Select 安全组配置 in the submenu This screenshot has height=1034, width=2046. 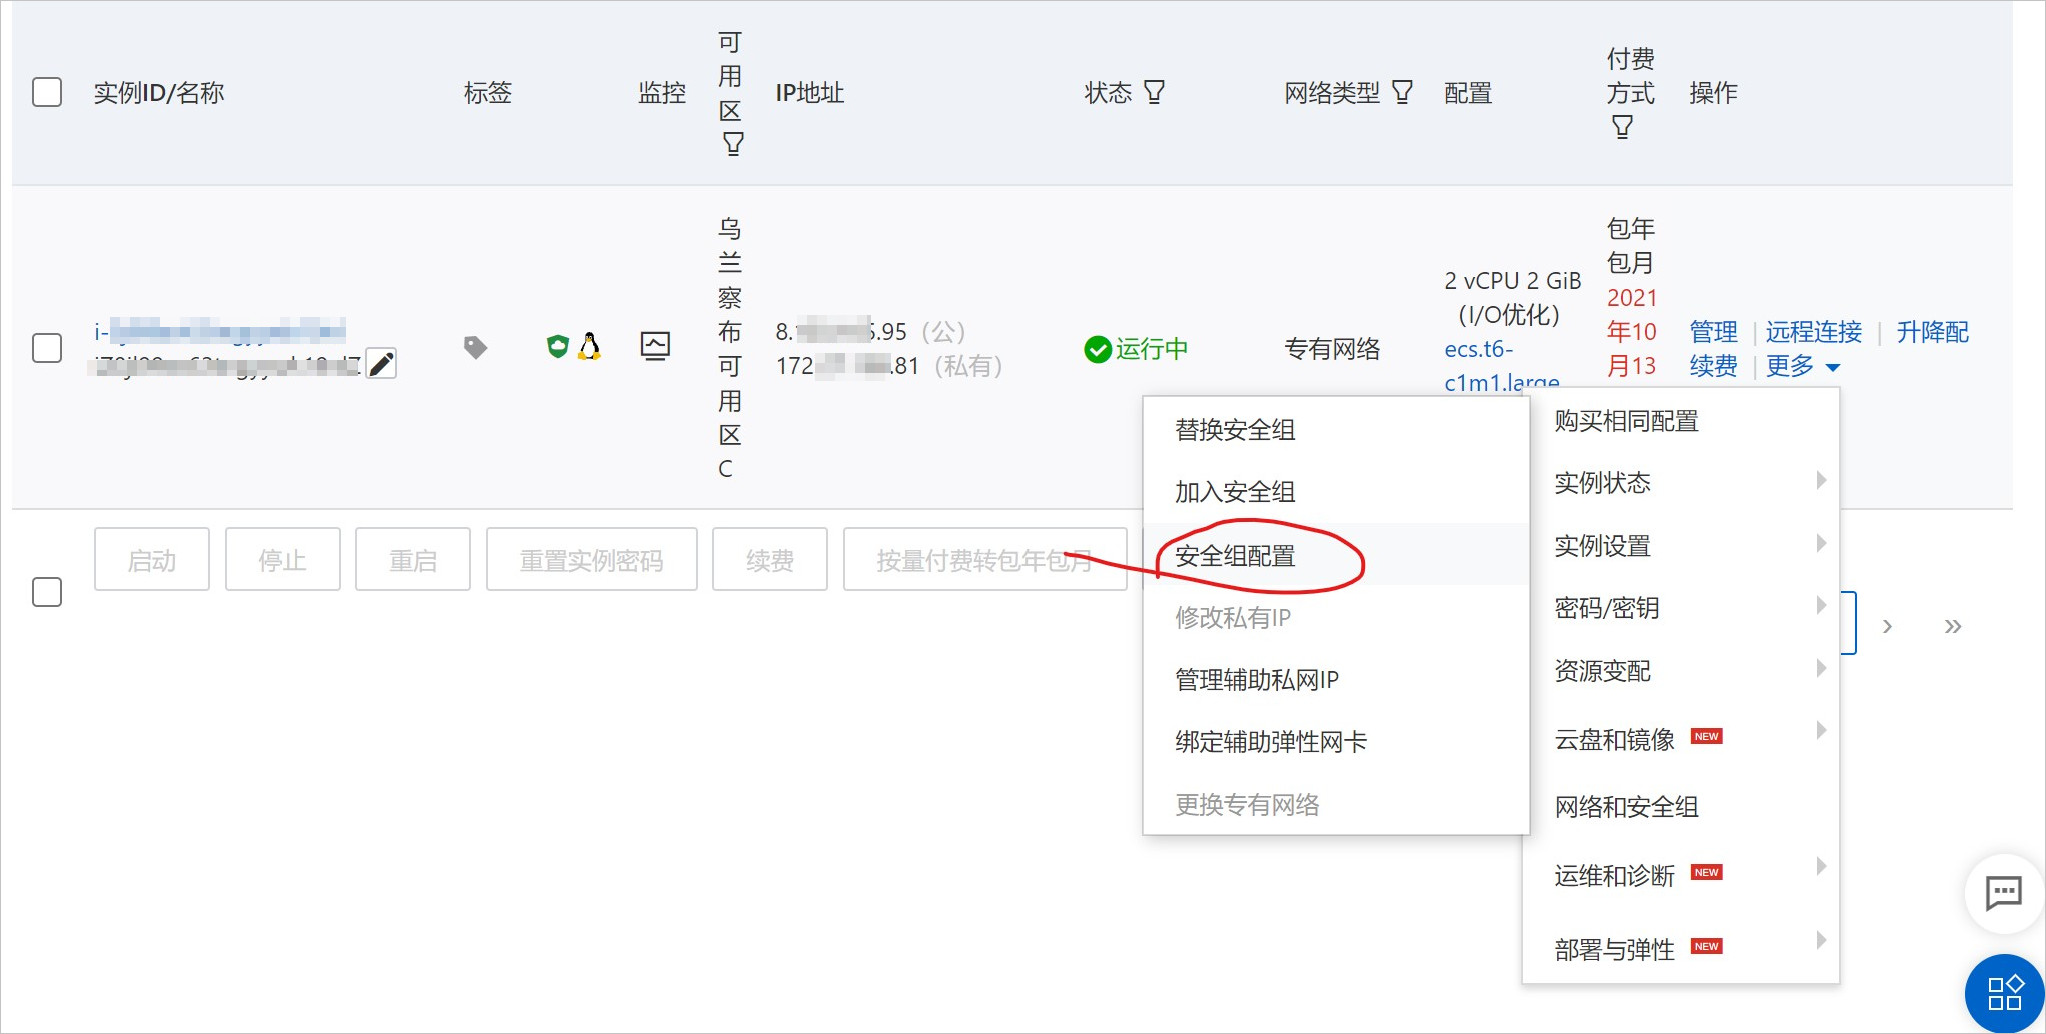pyautogui.click(x=1336, y=555)
